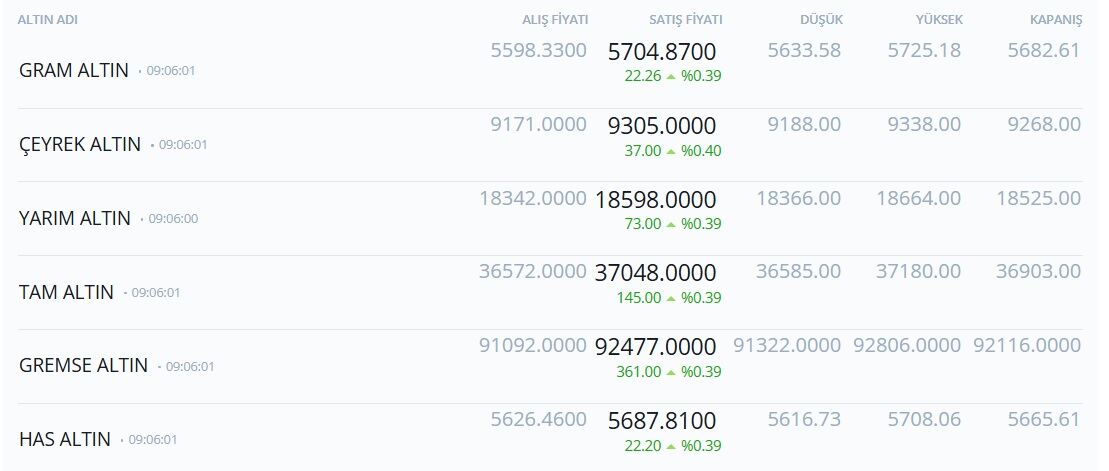Sort by the SATIŞ FİYATI column header
Screen dimensions: 1109x471
[686, 21]
